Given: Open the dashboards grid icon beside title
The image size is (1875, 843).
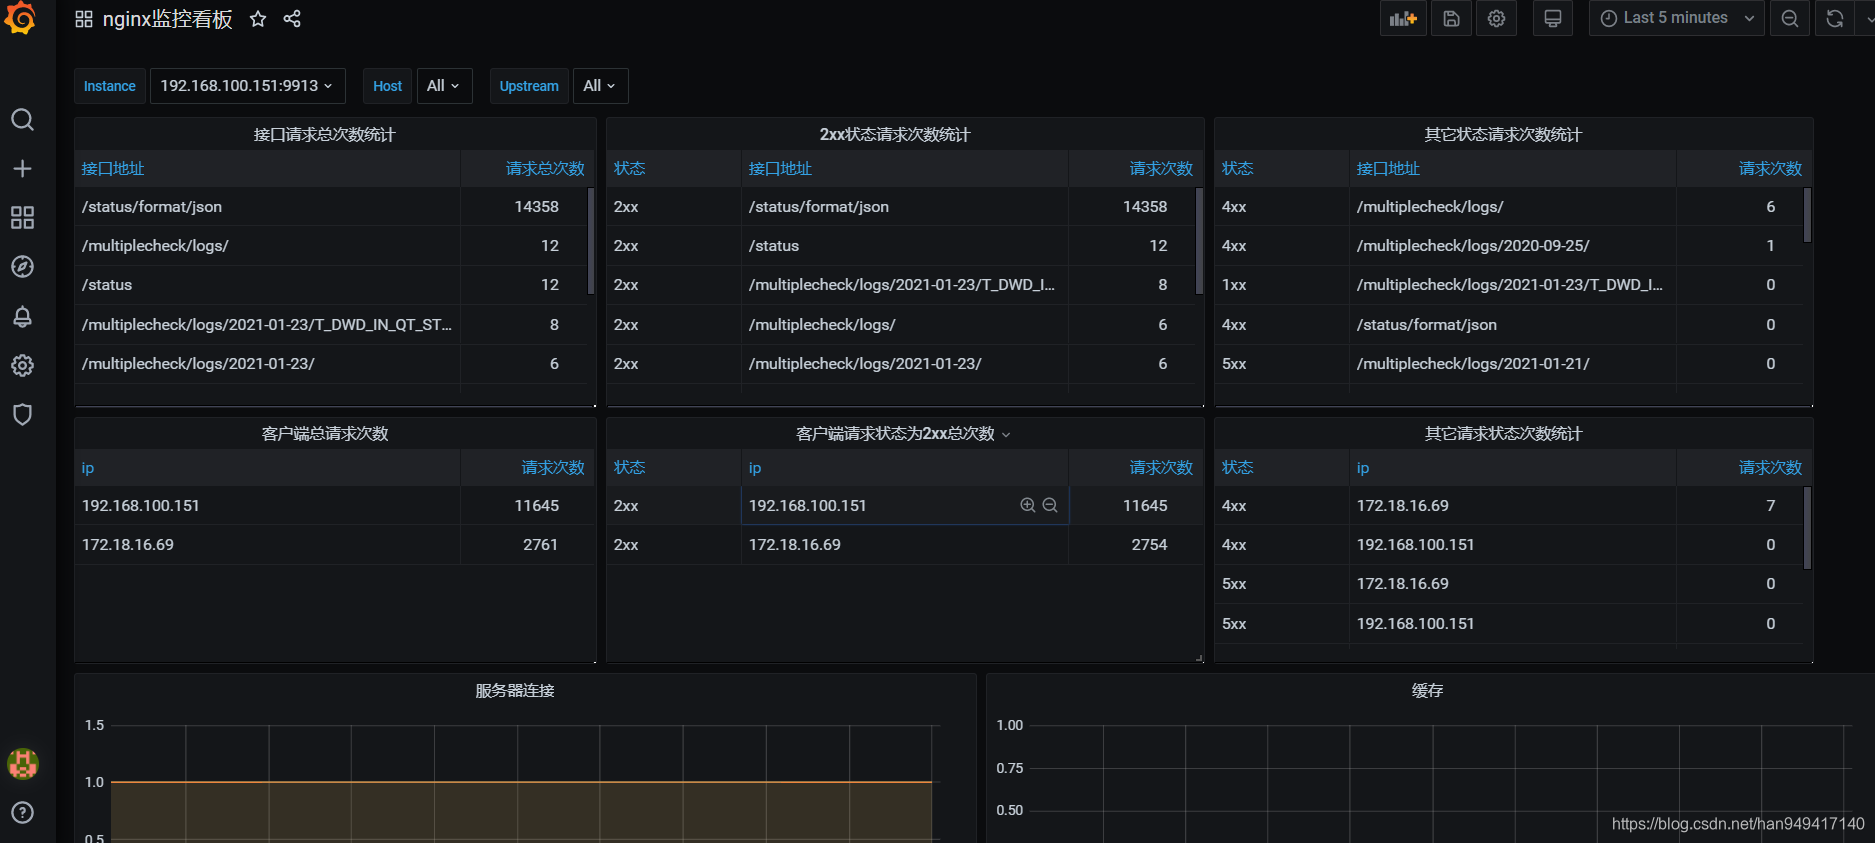Looking at the screenshot, I should pos(84,19).
